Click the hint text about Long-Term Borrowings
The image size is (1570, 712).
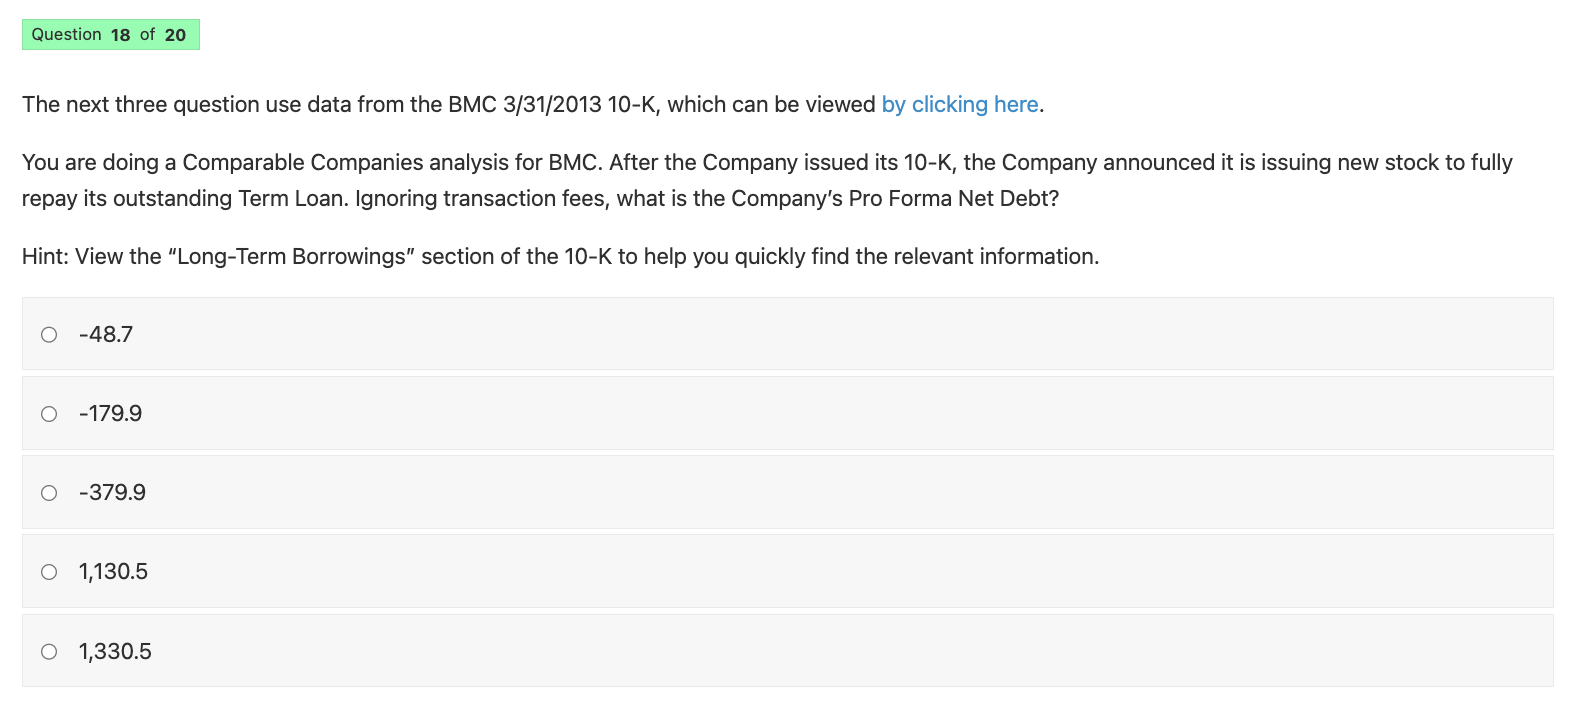click(559, 256)
